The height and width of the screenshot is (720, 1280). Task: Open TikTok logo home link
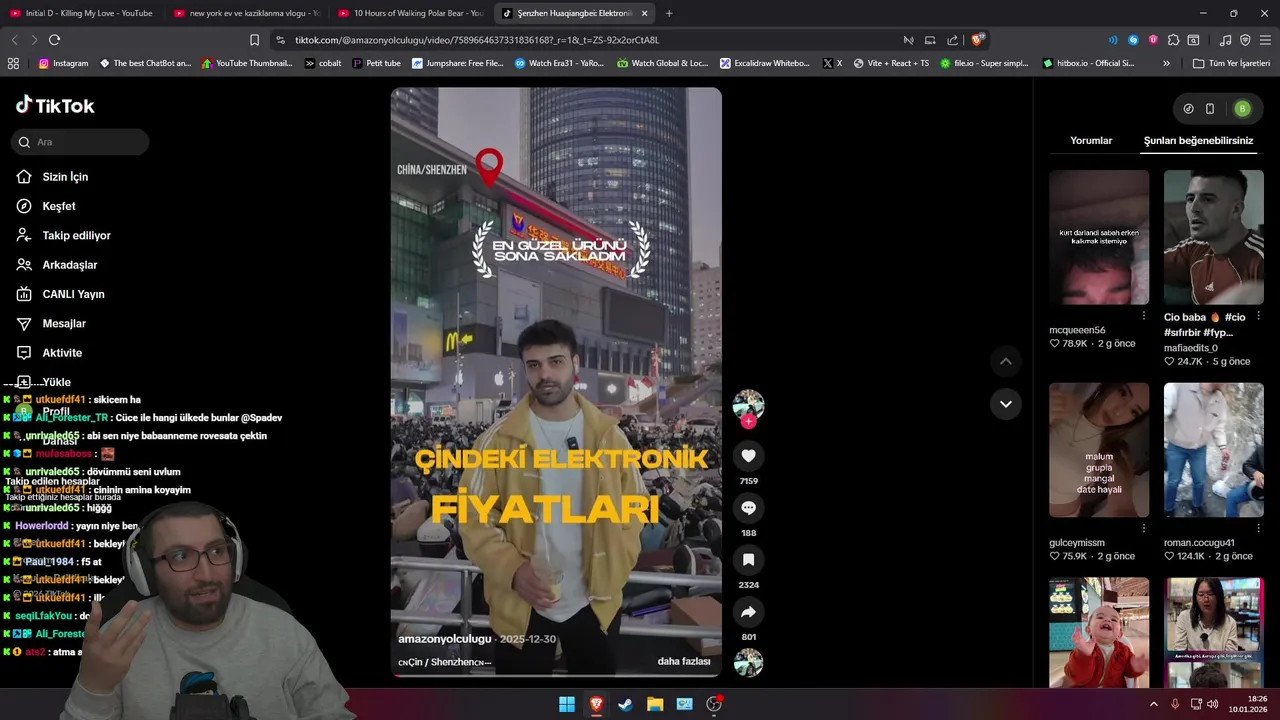coord(55,106)
